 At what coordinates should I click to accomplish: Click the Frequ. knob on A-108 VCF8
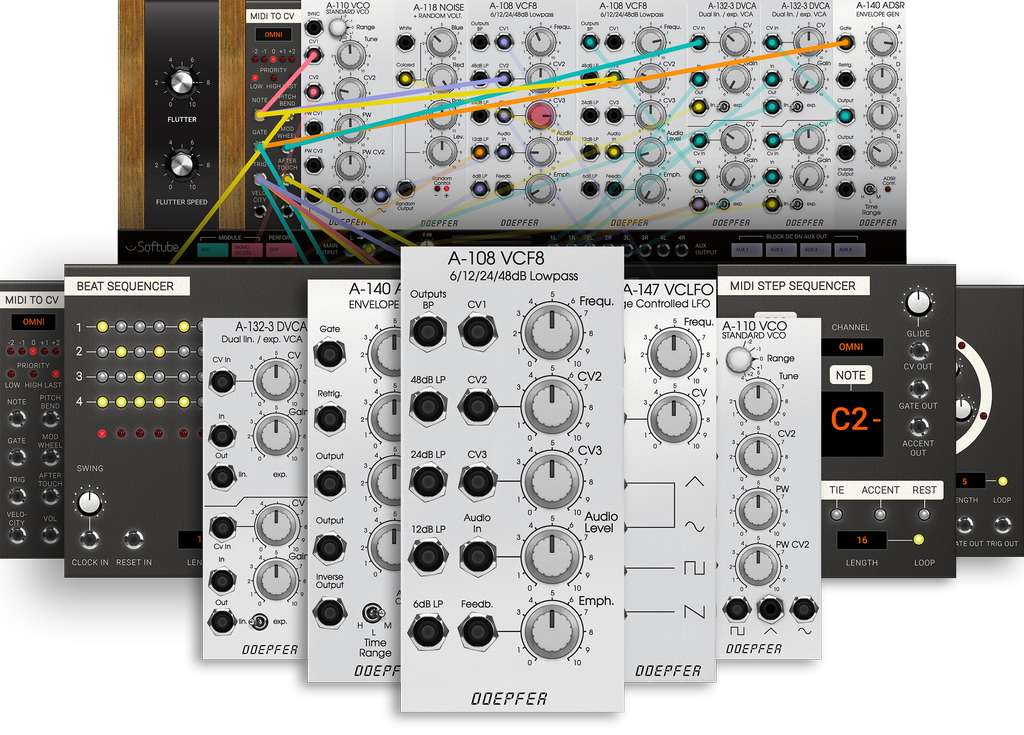coord(552,331)
